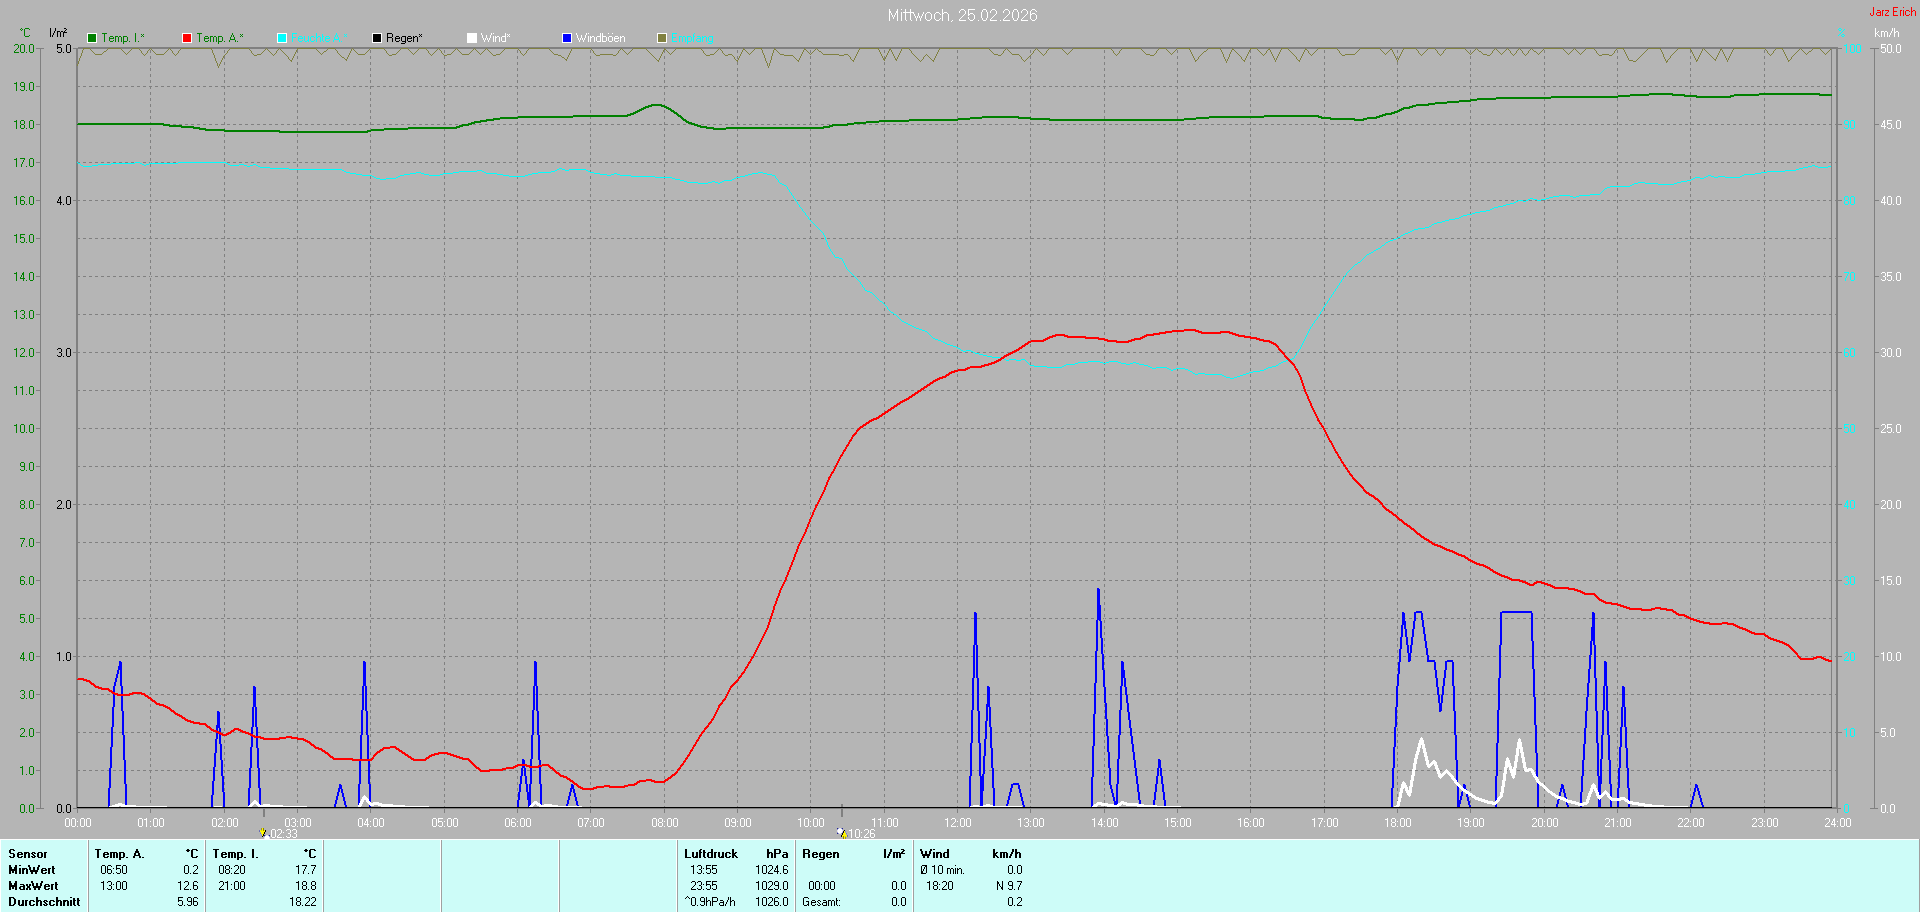Click the 06:00 time axis label
The image size is (1920, 912).
(518, 823)
